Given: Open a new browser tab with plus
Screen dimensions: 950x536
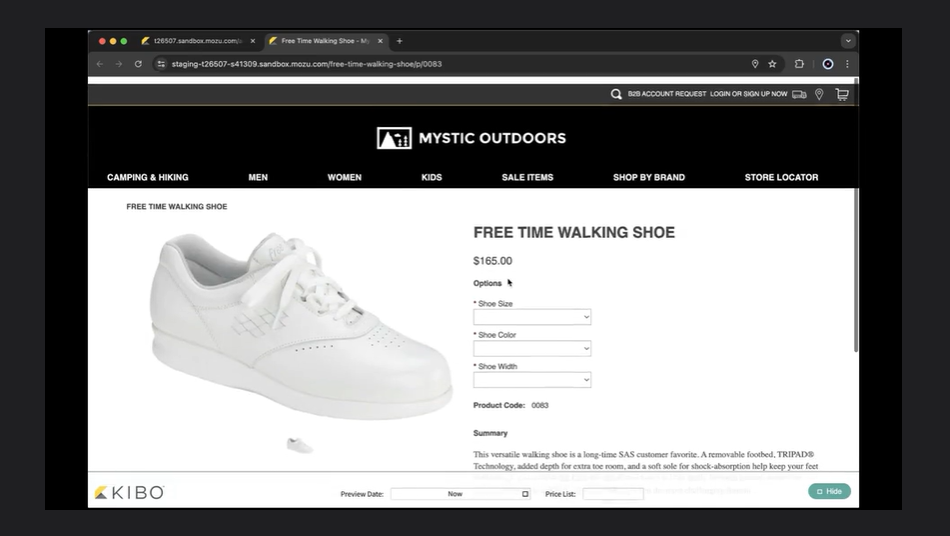Looking at the screenshot, I should [399, 41].
